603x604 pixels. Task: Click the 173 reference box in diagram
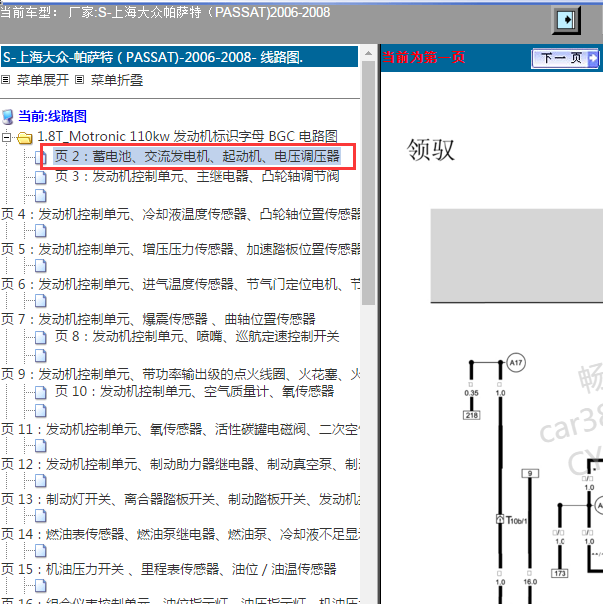click(560, 573)
